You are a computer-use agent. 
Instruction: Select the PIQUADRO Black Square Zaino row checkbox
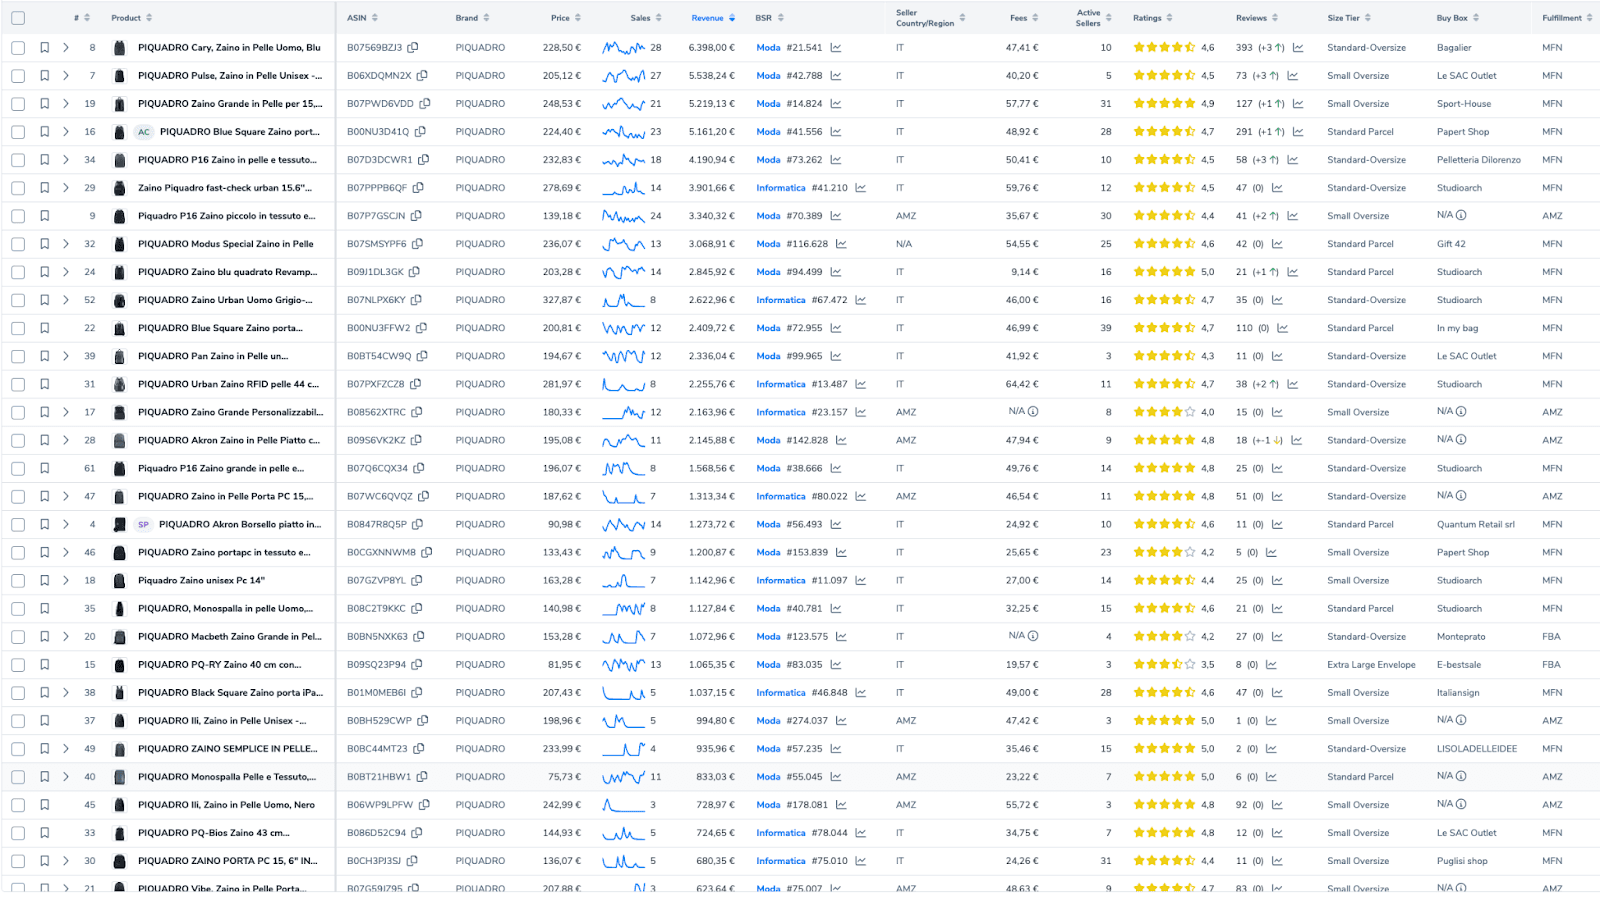point(18,692)
